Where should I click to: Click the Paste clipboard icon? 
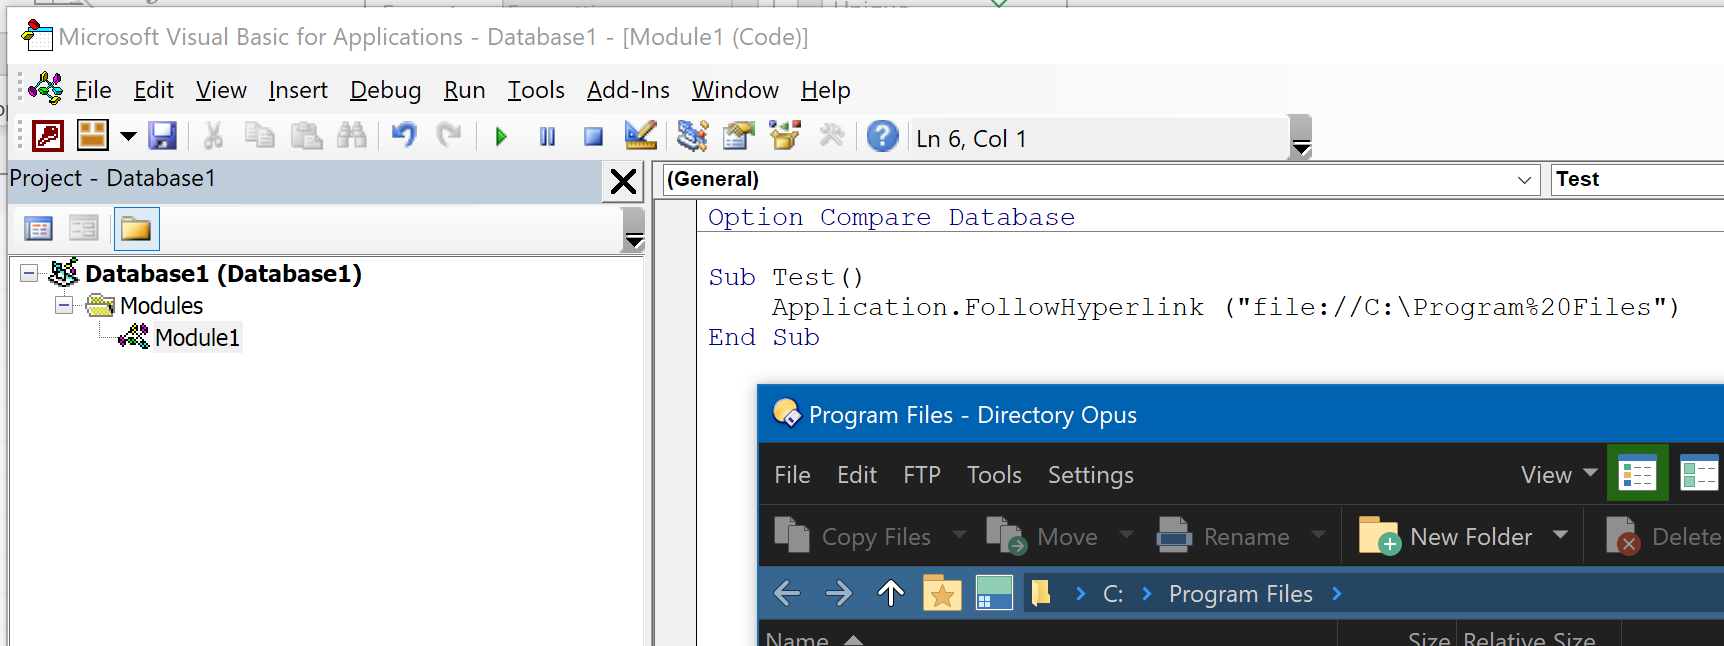pyautogui.click(x=306, y=135)
